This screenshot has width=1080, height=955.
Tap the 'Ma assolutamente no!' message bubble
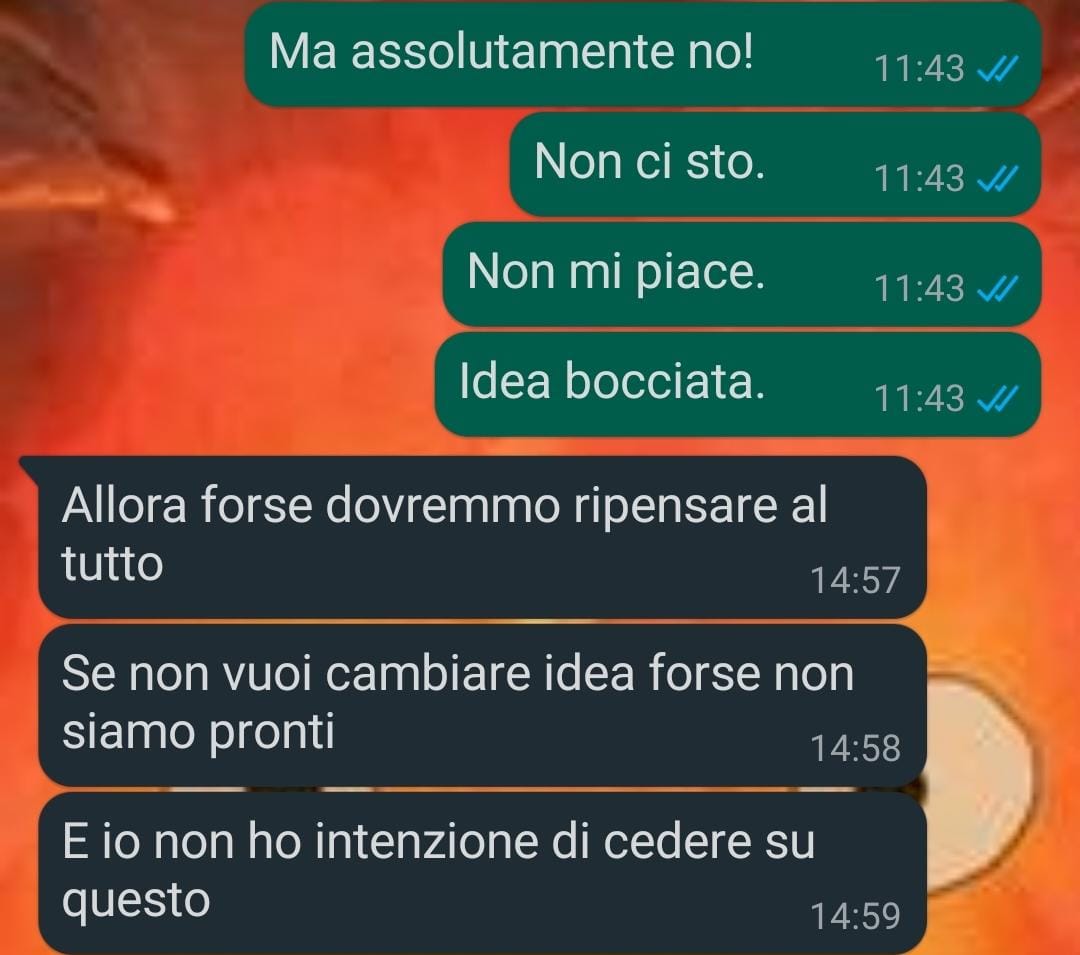(x=643, y=54)
